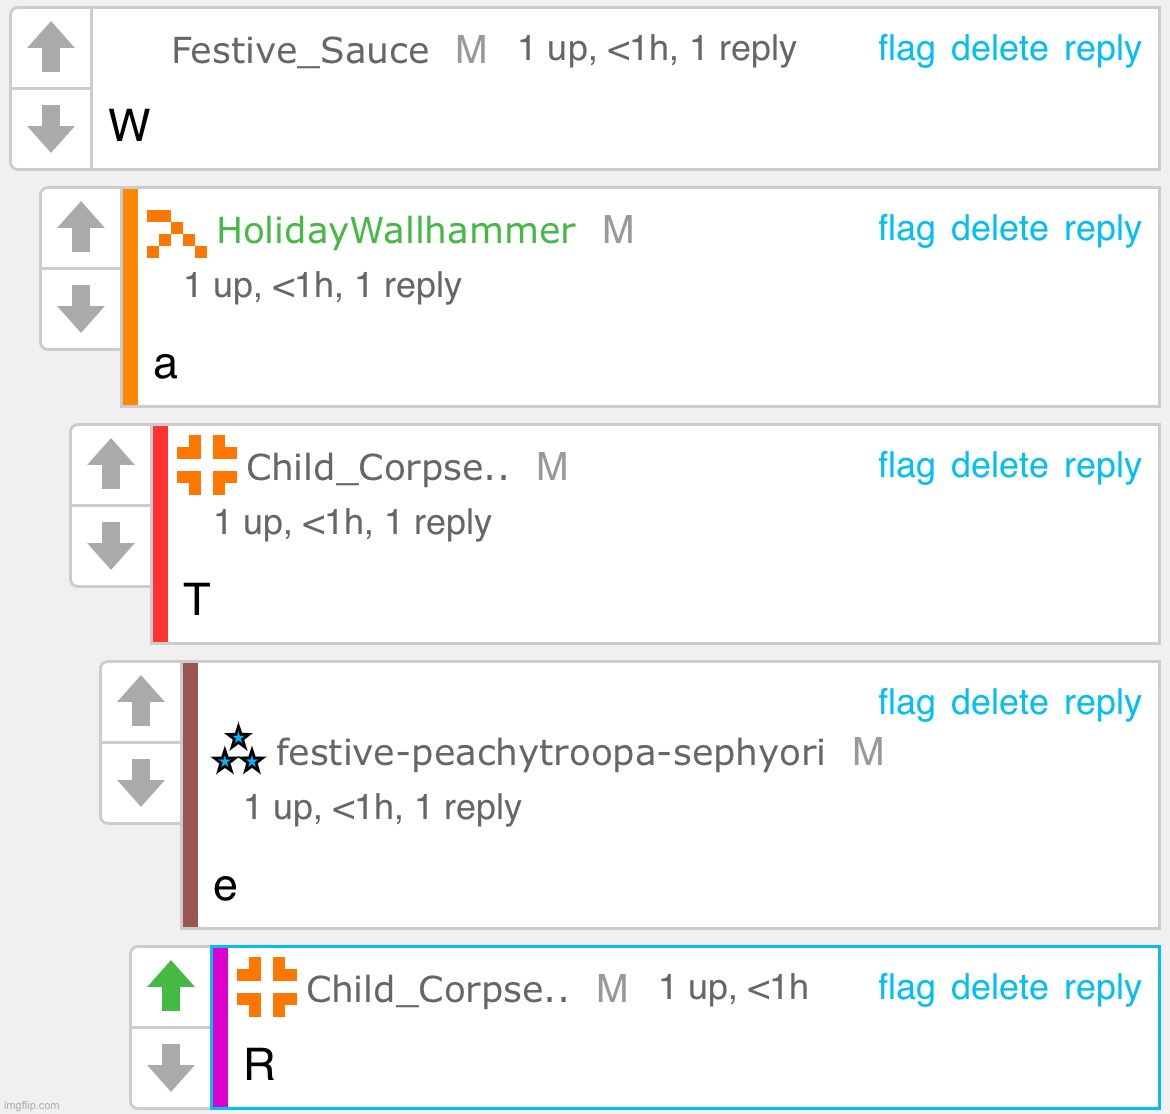Upvote Festive_Sauce's comment "W"
The height and width of the screenshot is (1114, 1170).
tap(51, 47)
